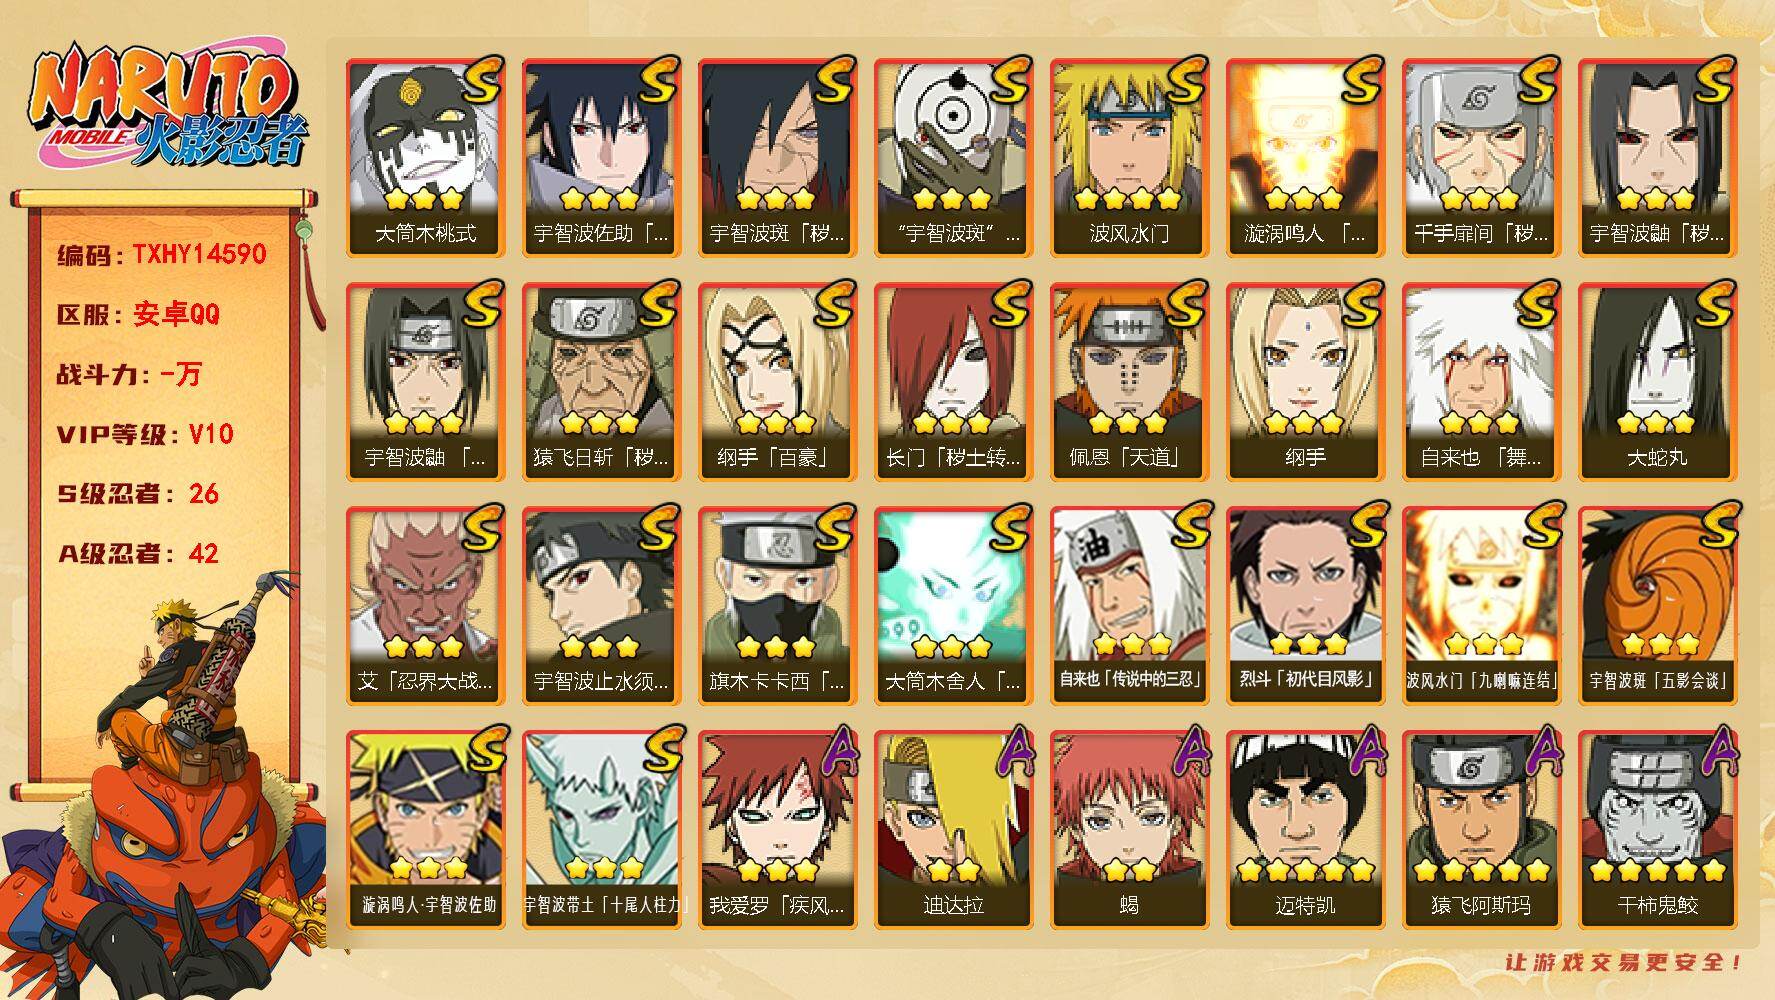
Task: Select the 宇智波斑「五影会谈」 card
Action: [1657, 606]
